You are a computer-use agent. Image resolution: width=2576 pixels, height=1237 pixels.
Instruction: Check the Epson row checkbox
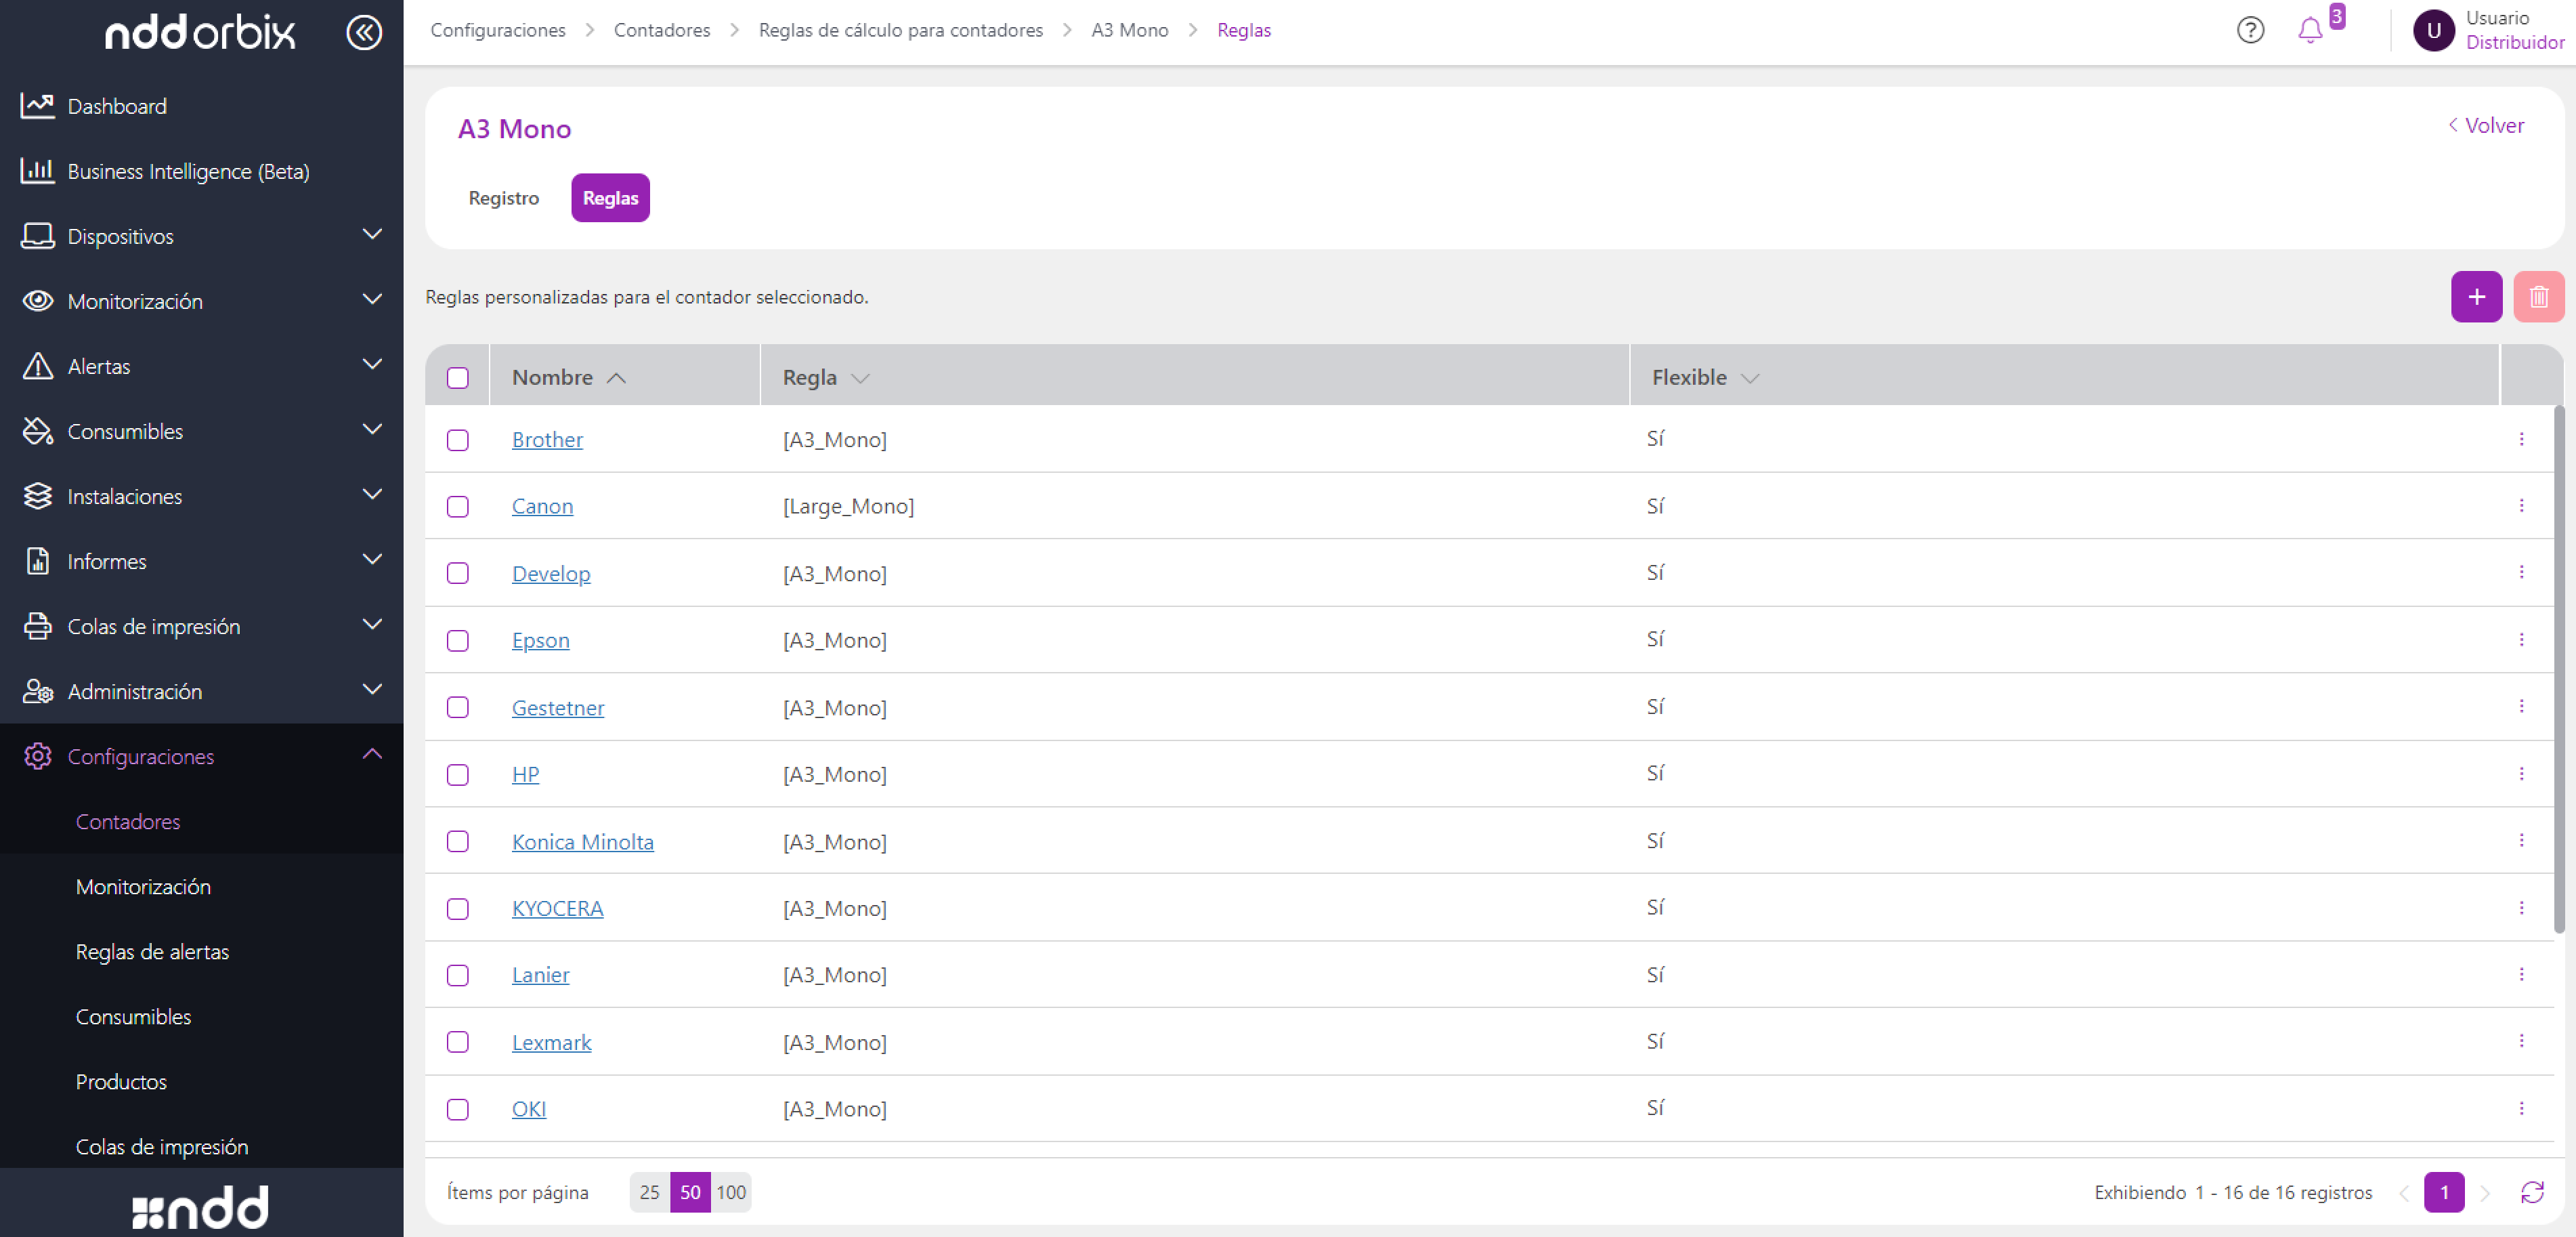click(458, 640)
